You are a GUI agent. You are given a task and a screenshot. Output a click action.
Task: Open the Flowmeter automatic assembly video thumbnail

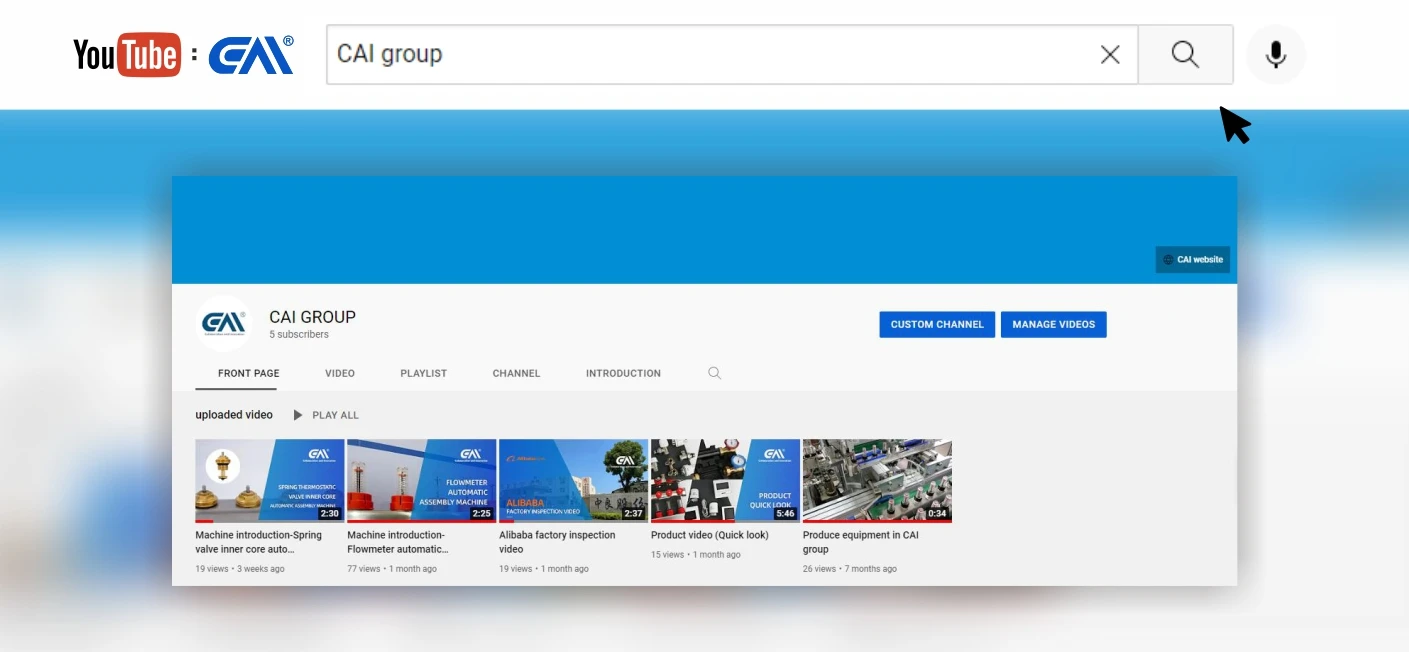(421, 480)
